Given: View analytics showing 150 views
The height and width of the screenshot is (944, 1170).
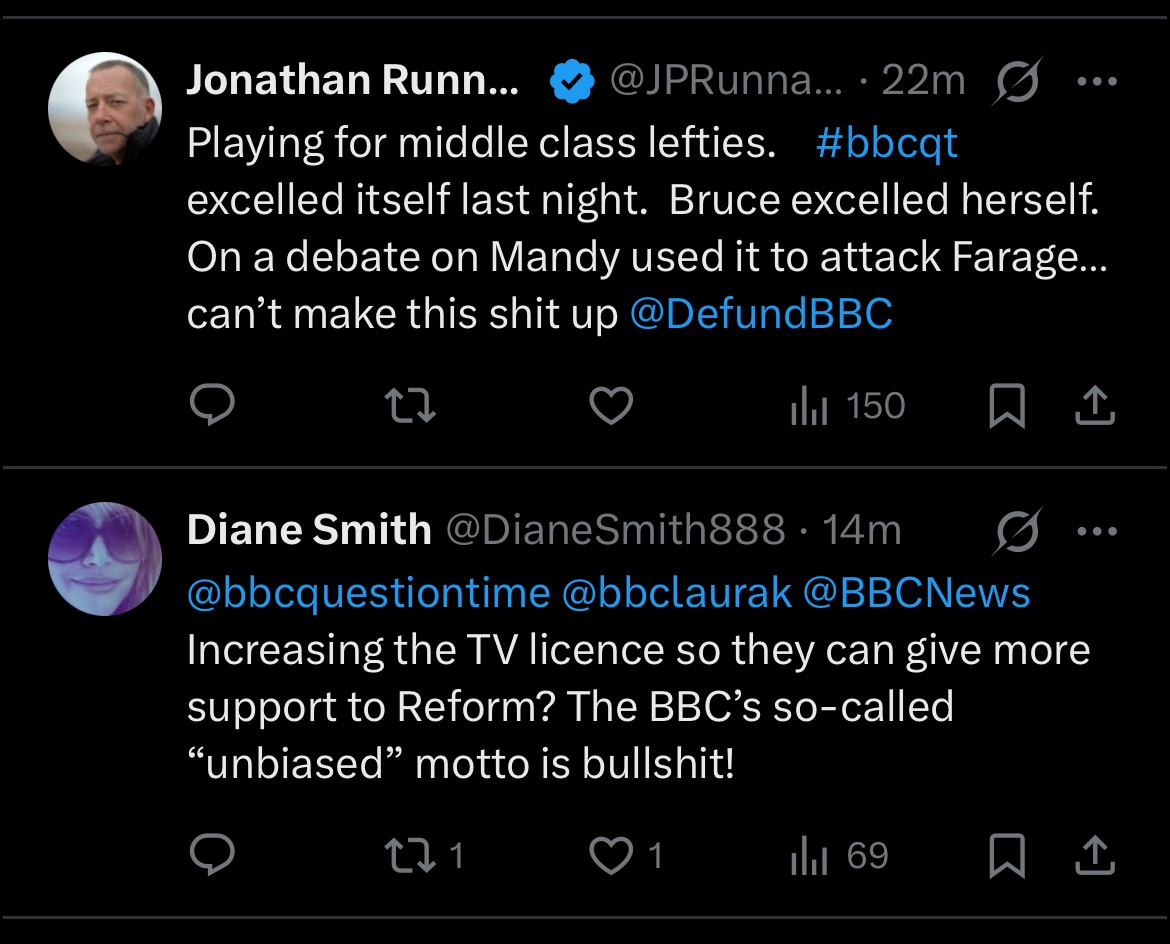Looking at the screenshot, I should coord(848,407).
